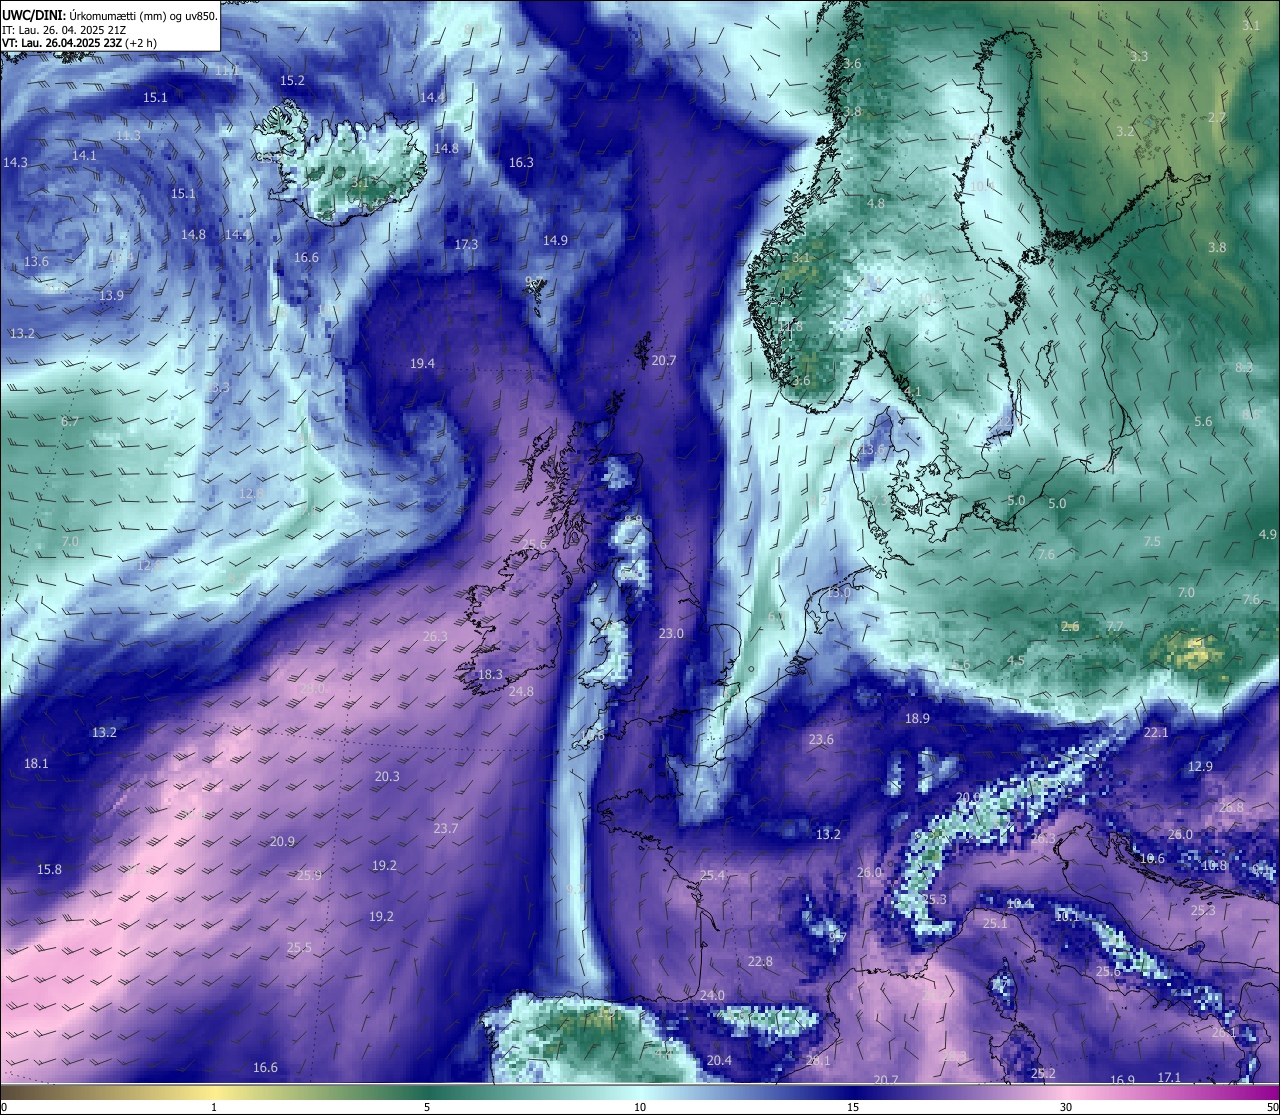Click the 3.2 value label
The width and height of the screenshot is (1280, 1115).
coord(1125,131)
